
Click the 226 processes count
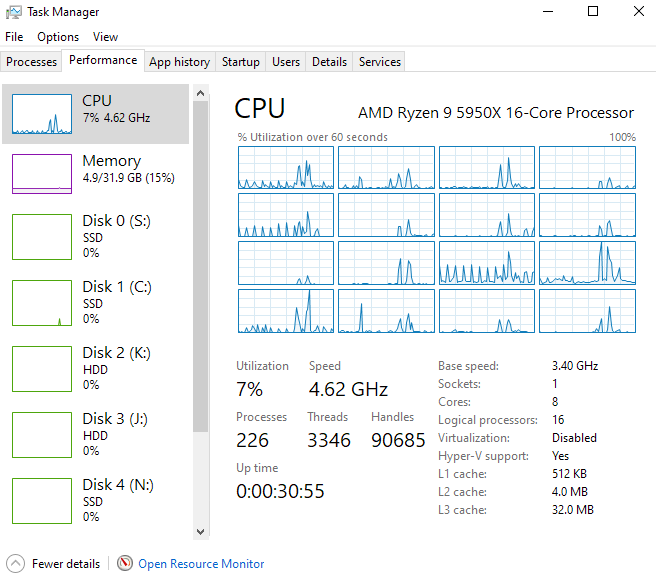[252, 440]
